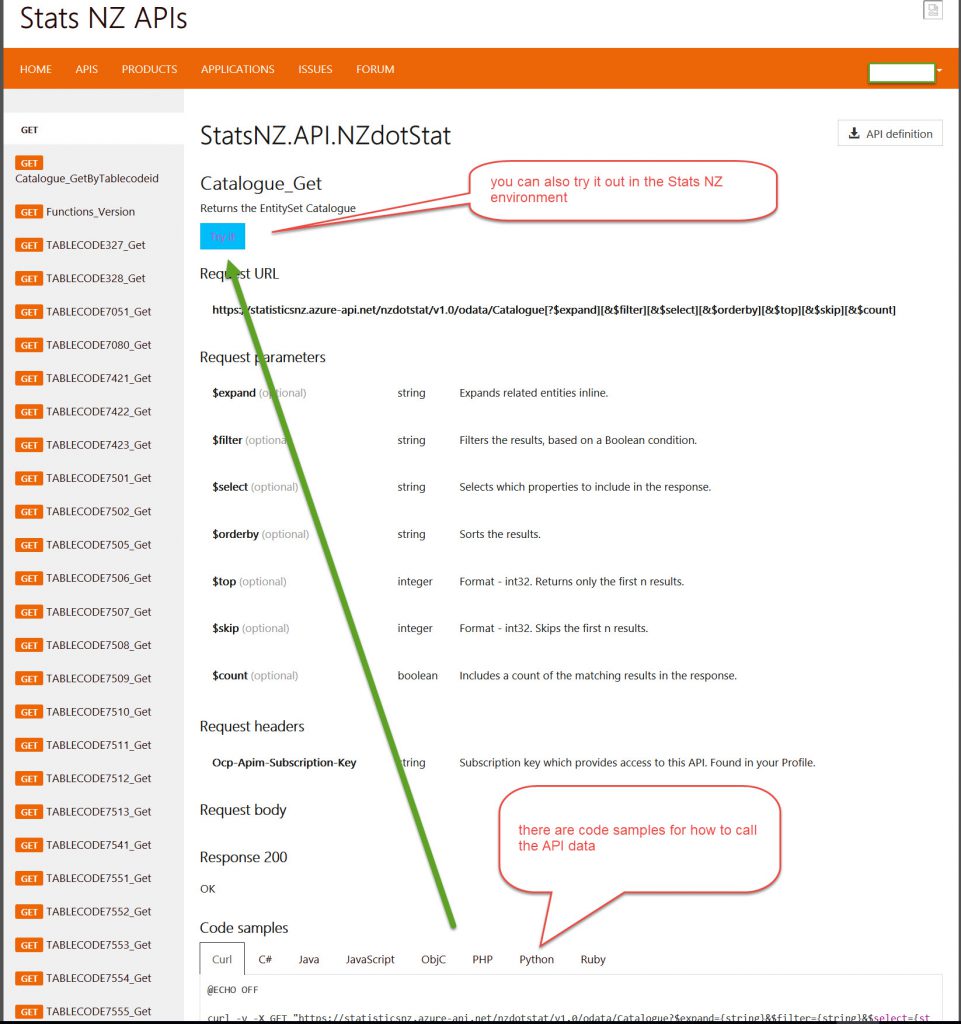Open the TABLECODE327_Get operation
Screen dimensions: 961x1024
point(95,245)
